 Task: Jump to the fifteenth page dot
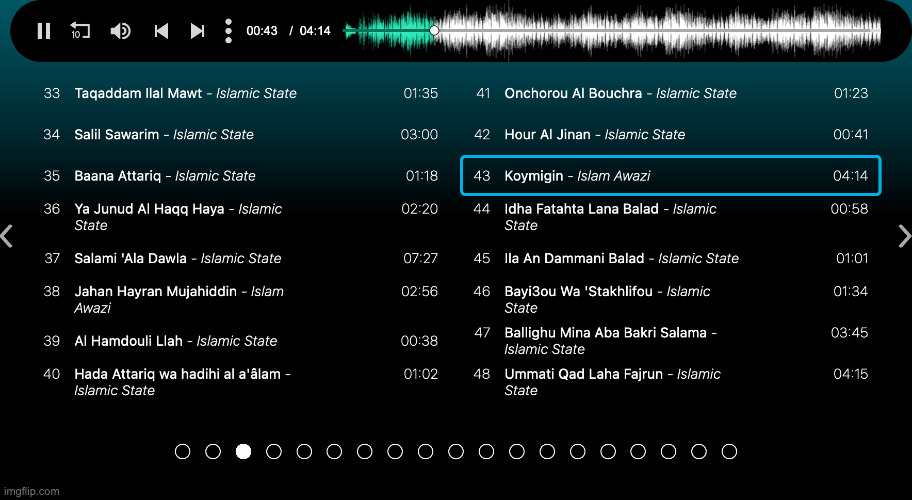pyautogui.click(x=608, y=452)
